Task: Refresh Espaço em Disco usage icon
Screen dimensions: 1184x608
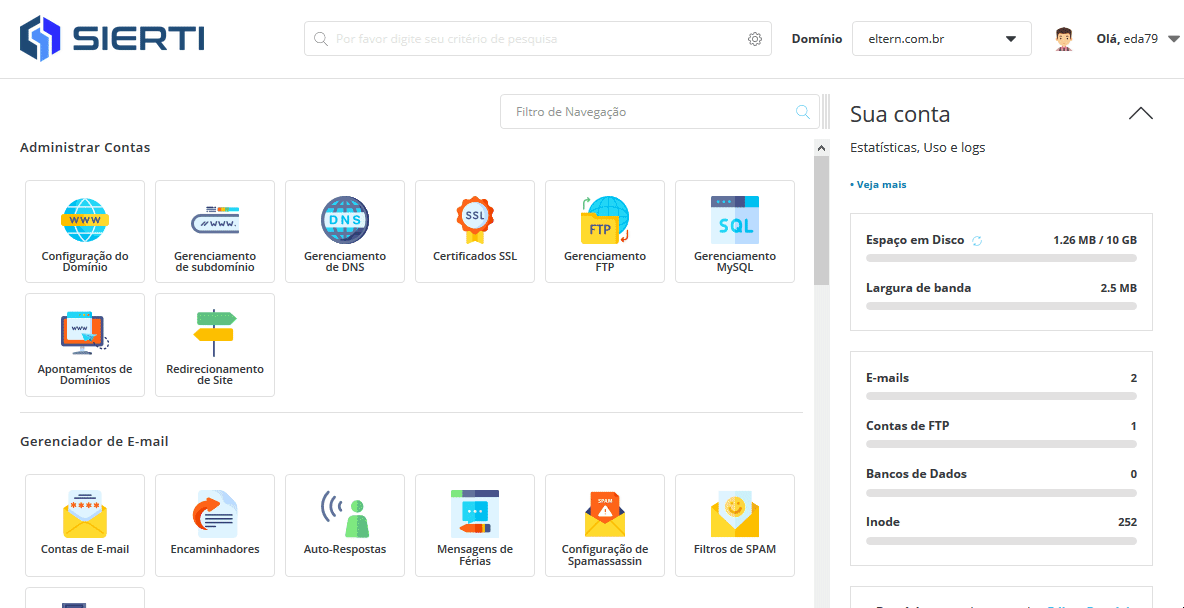Action: [976, 241]
